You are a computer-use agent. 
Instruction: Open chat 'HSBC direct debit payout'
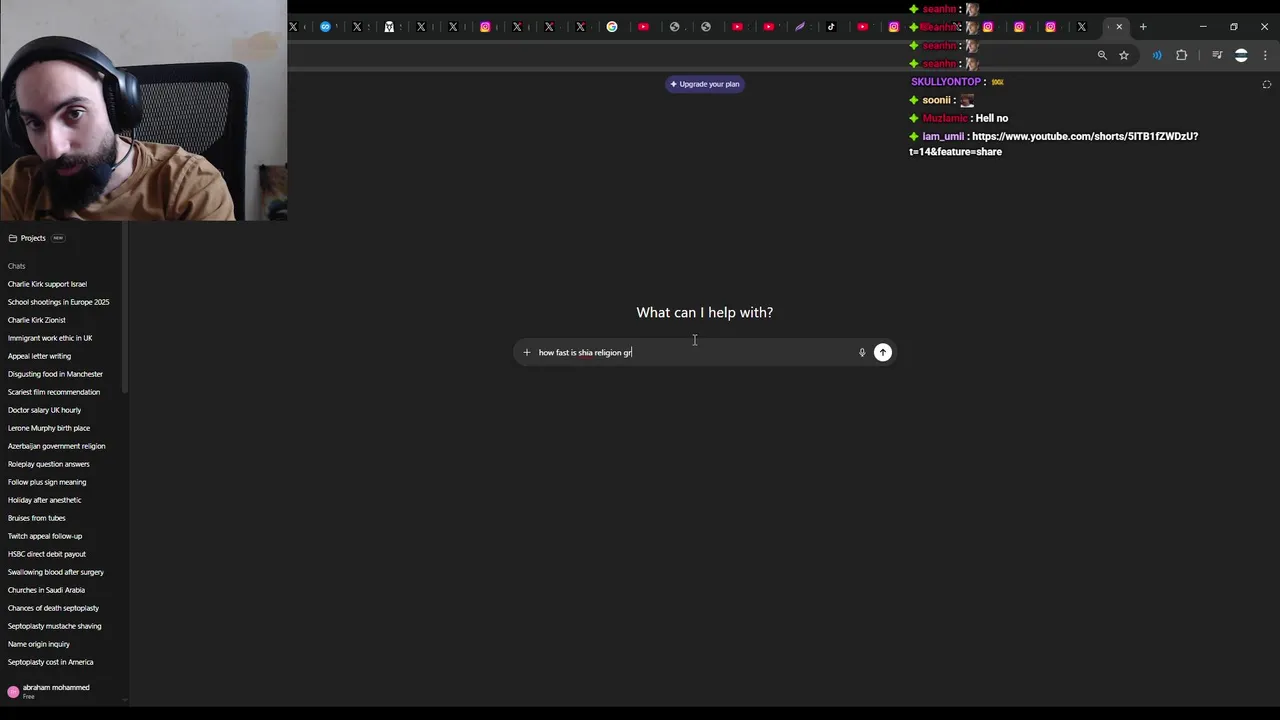47,554
